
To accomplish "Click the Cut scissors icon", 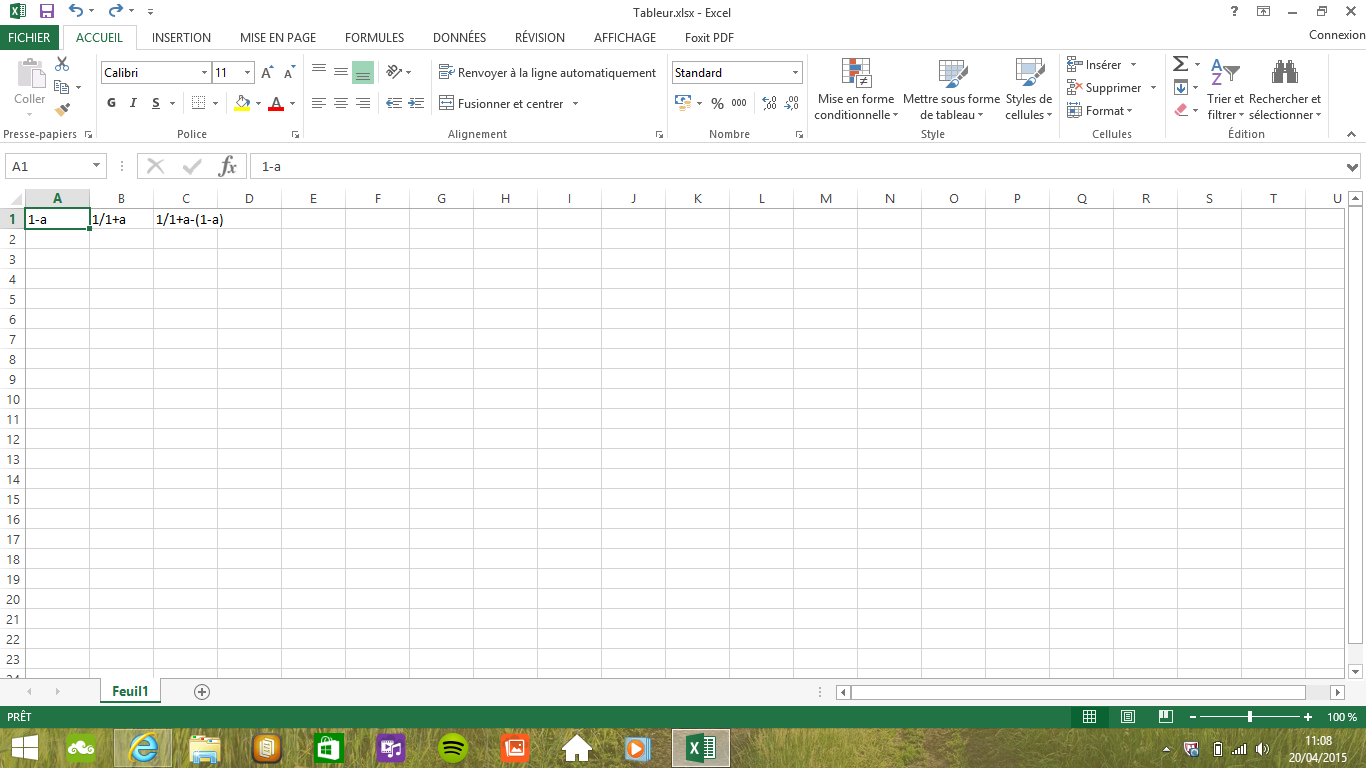I will [x=62, y=64].
